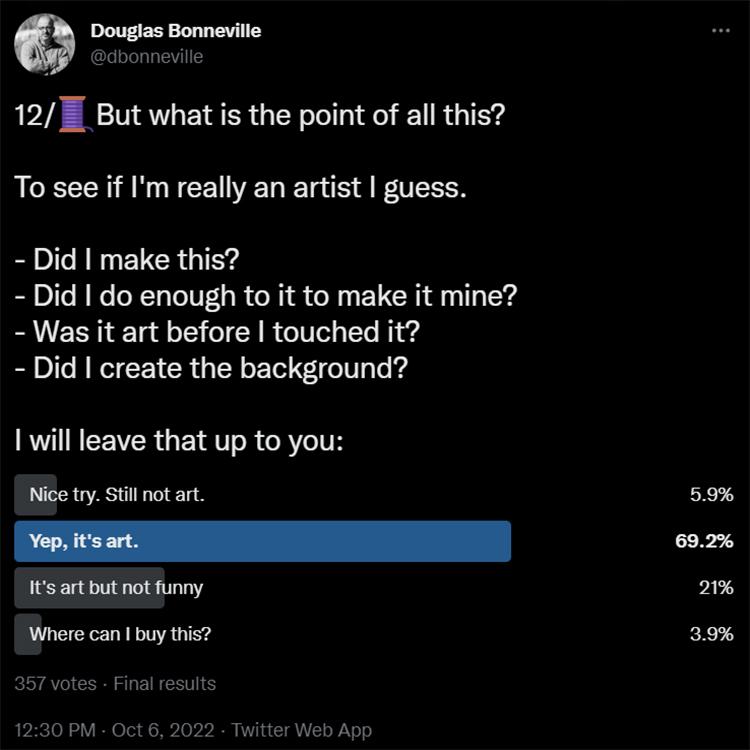Open the 'Twitter Web App' source link
The height and width of the screenshot is (750, 750).
coord(302,730)
